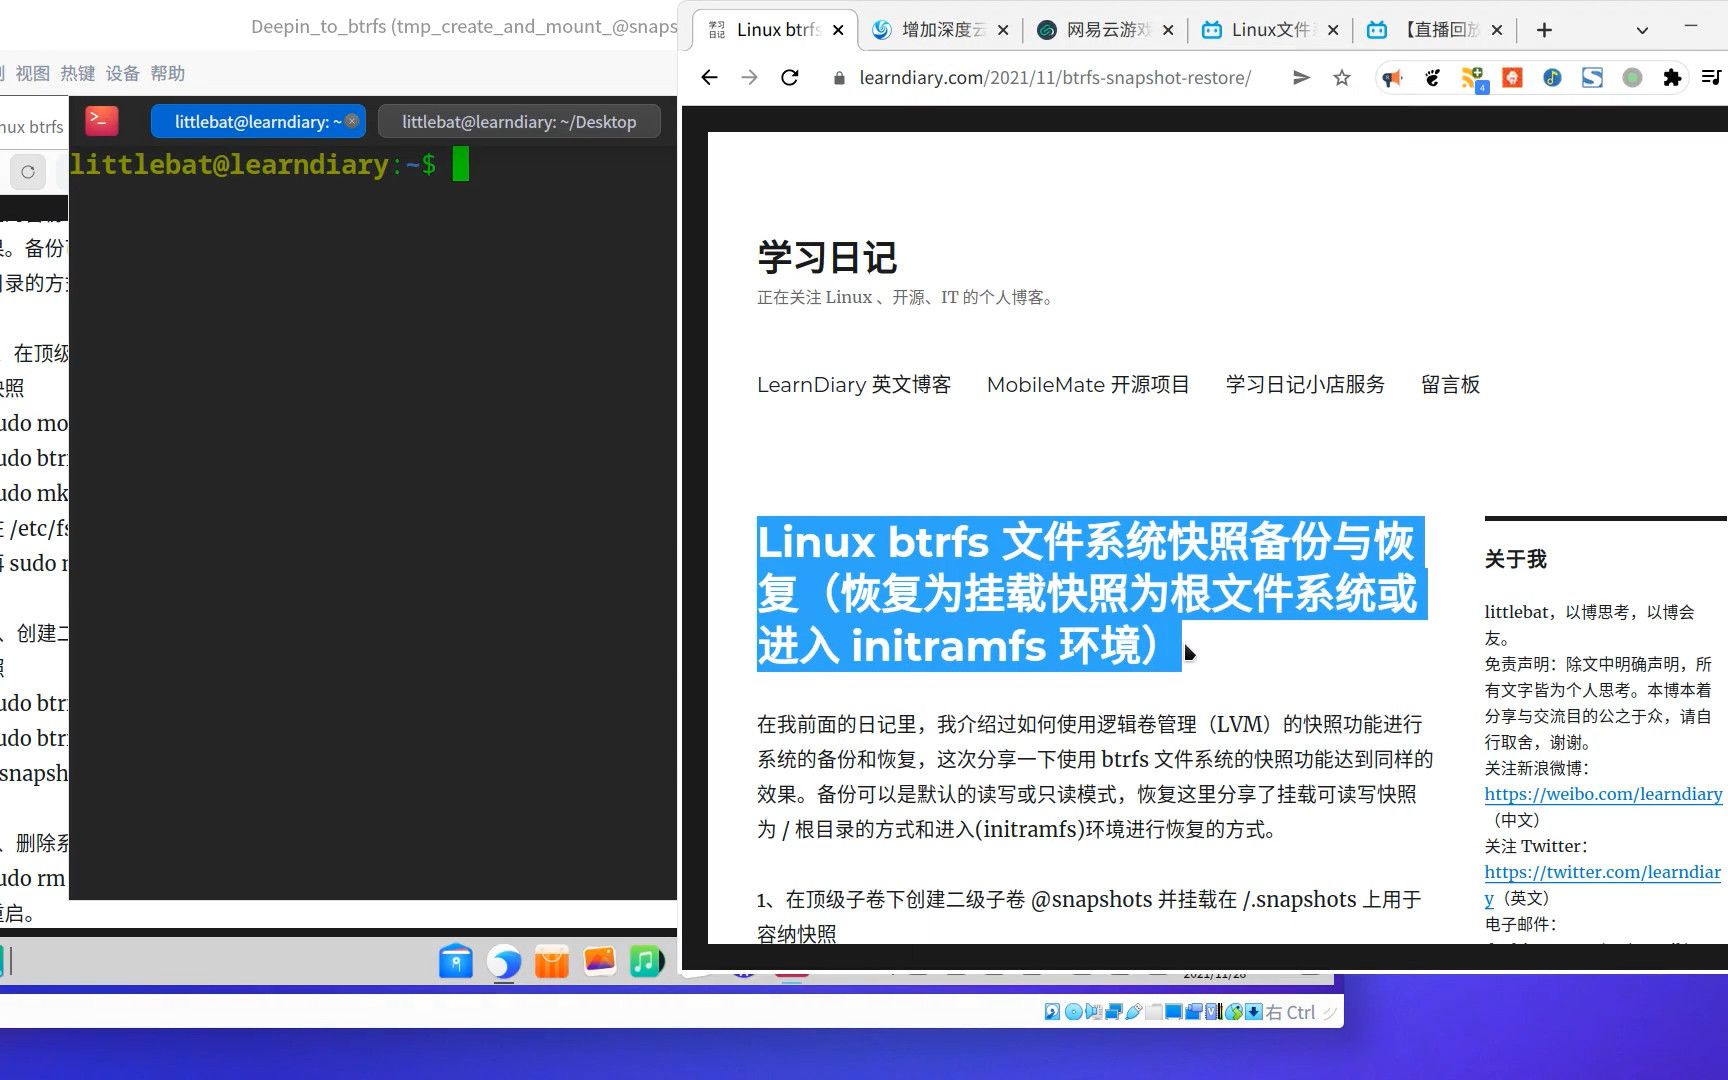
Task: Click the VirtualBox shared folders status icon
Action: 1154,1012
